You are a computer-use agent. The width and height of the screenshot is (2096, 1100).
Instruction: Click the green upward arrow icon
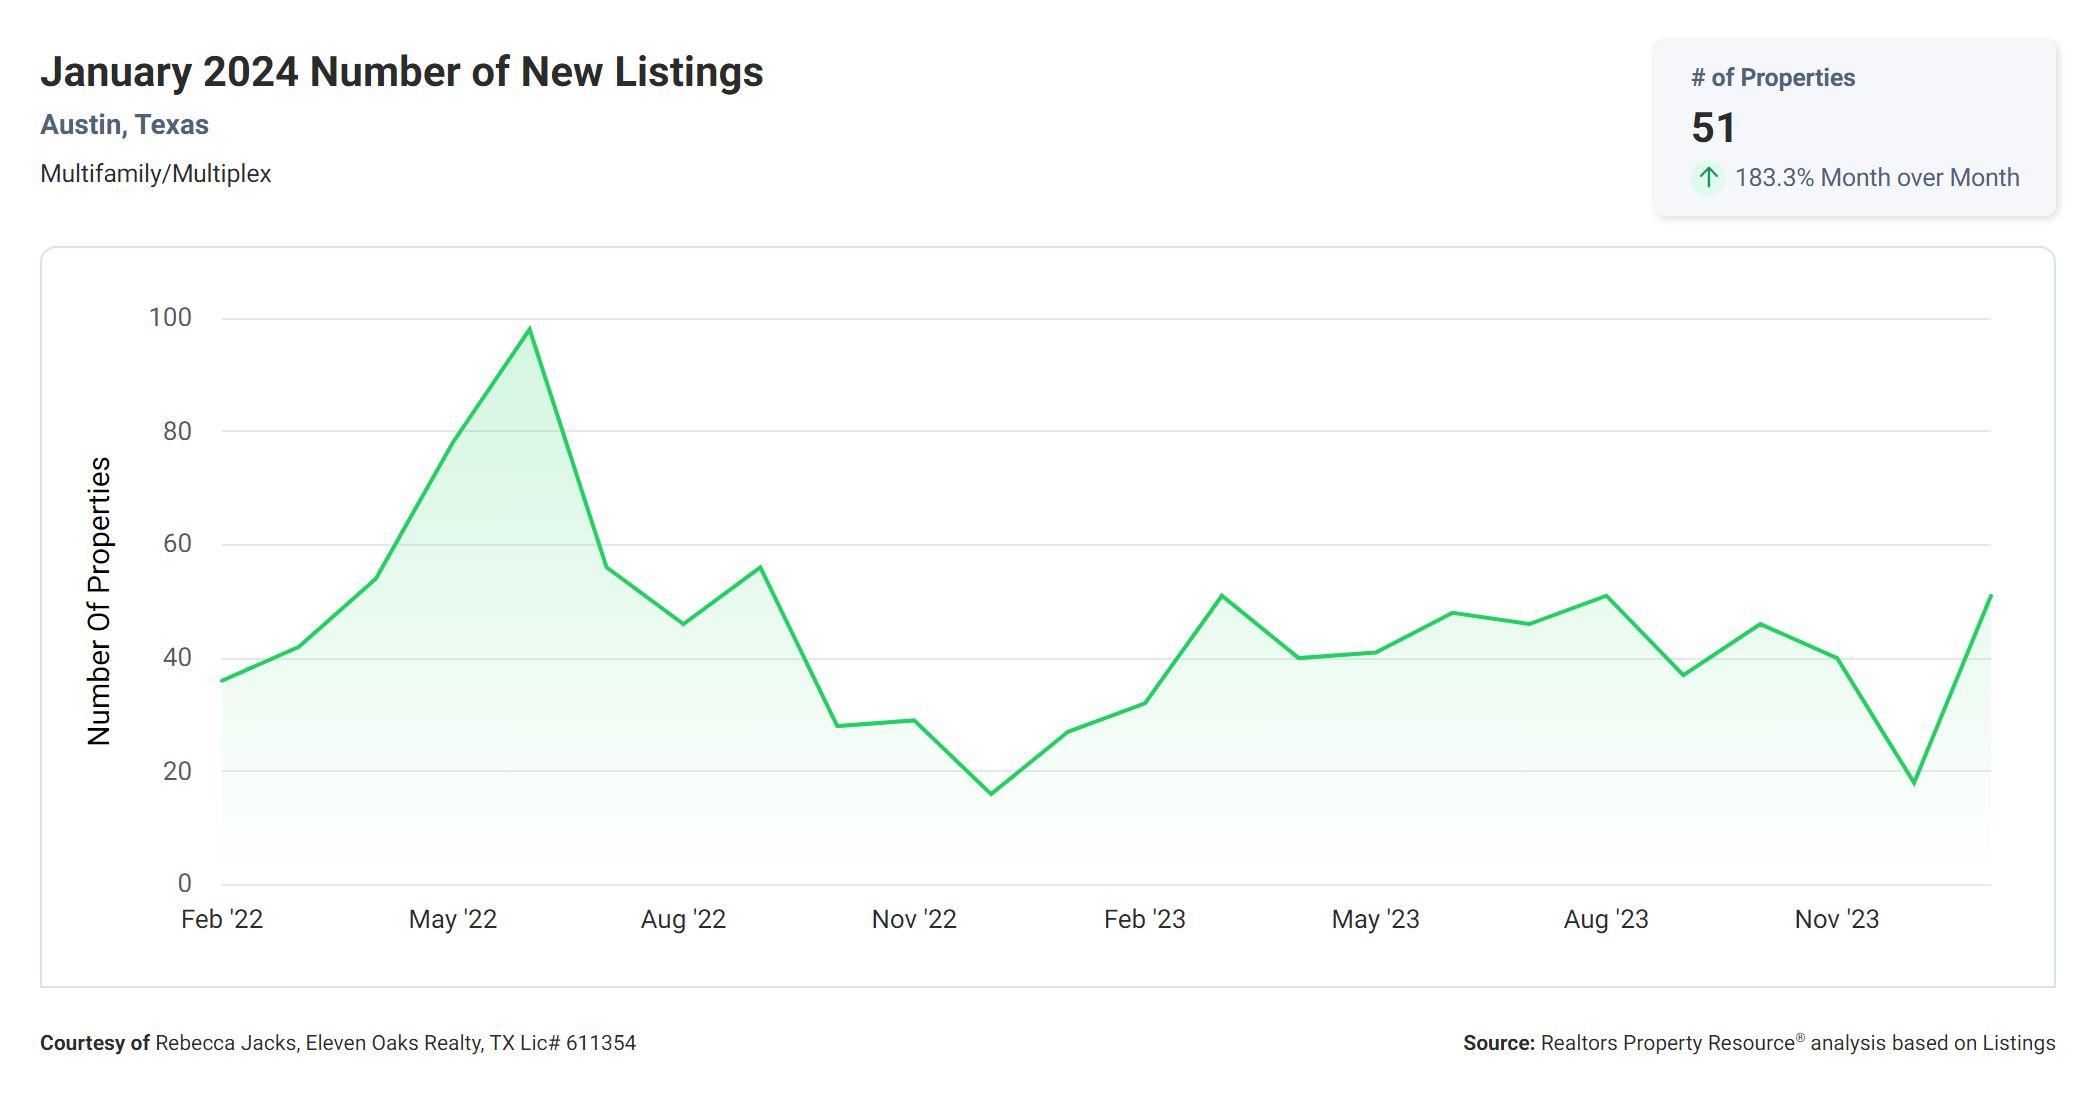click(1708, 178)
